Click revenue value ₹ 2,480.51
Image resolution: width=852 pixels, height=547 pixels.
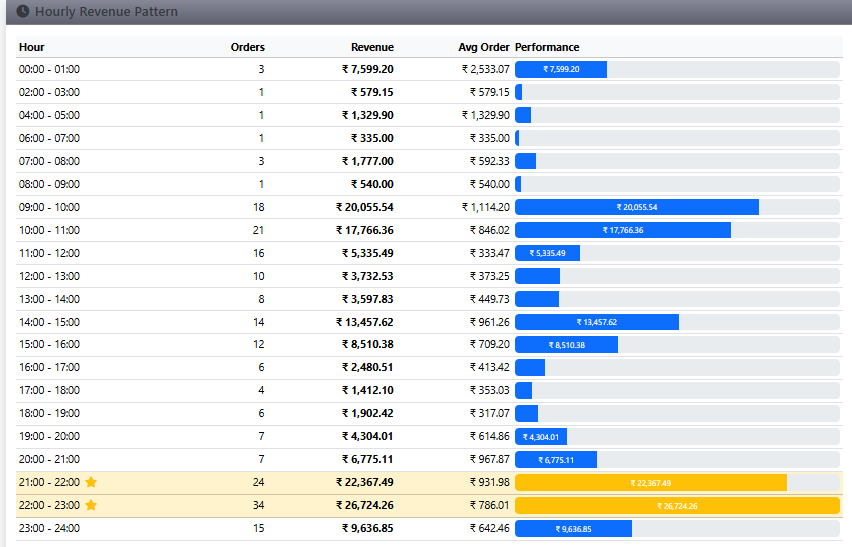368,367
